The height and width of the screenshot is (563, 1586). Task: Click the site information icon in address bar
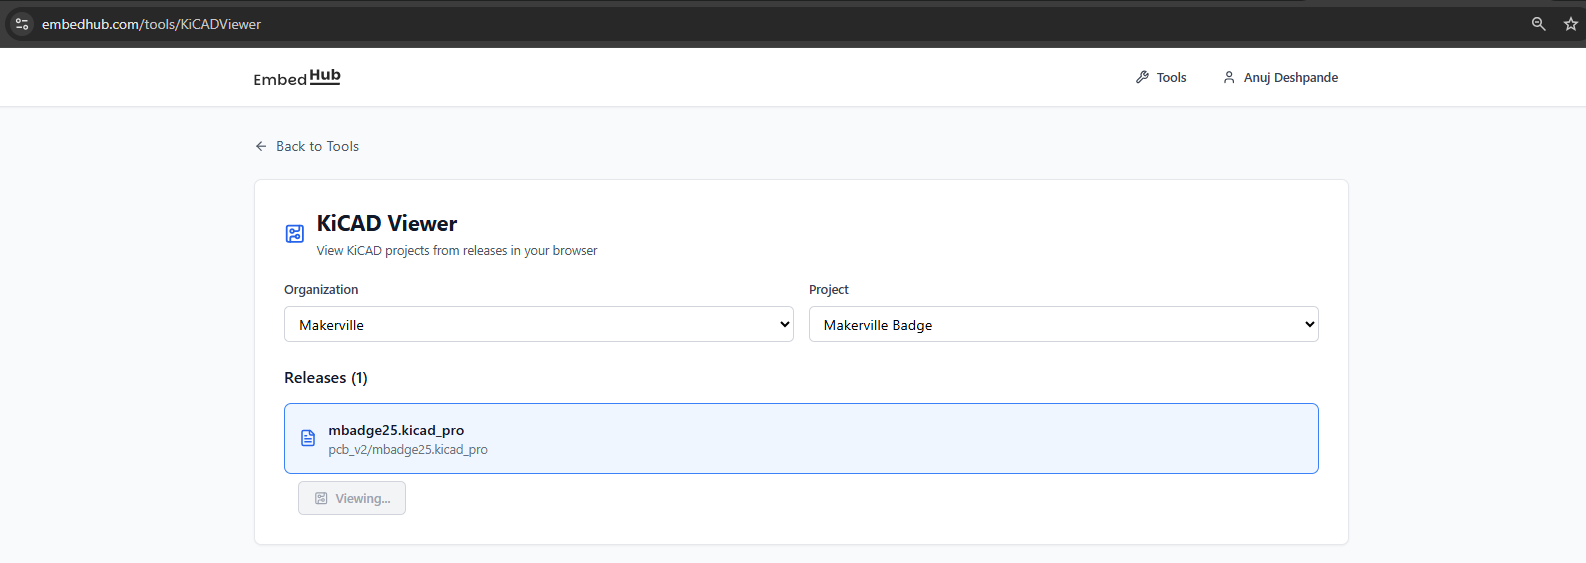coord(22,24)
